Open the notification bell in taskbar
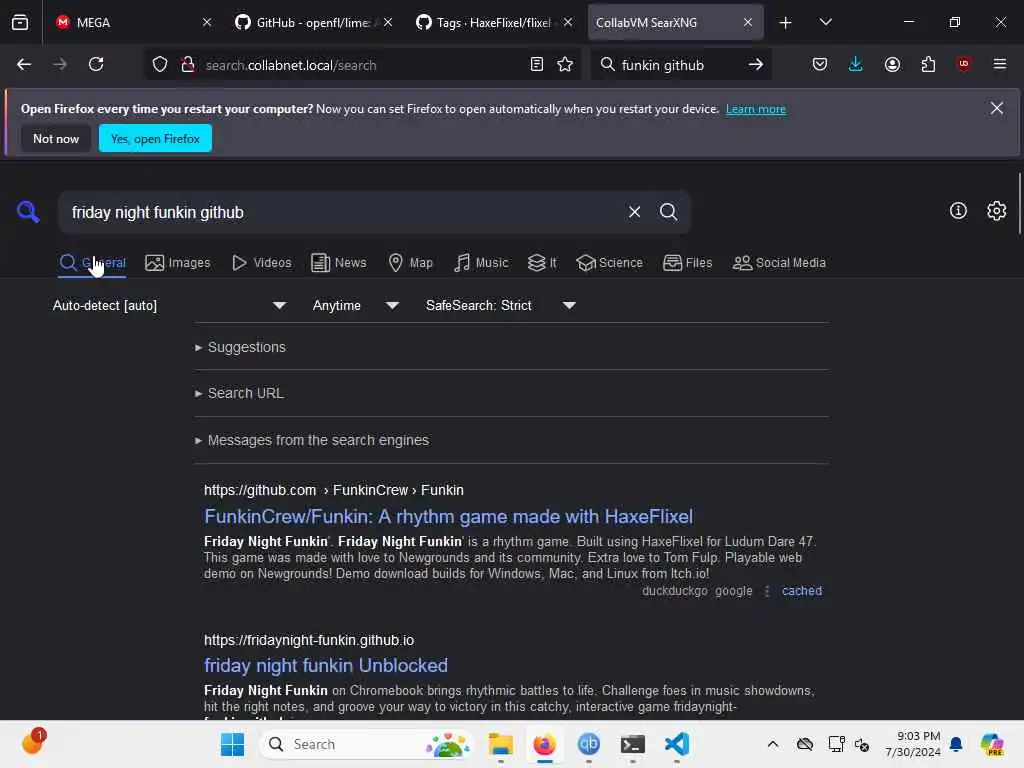This screenshot has height=768, width=1024. tap(955, 744)
